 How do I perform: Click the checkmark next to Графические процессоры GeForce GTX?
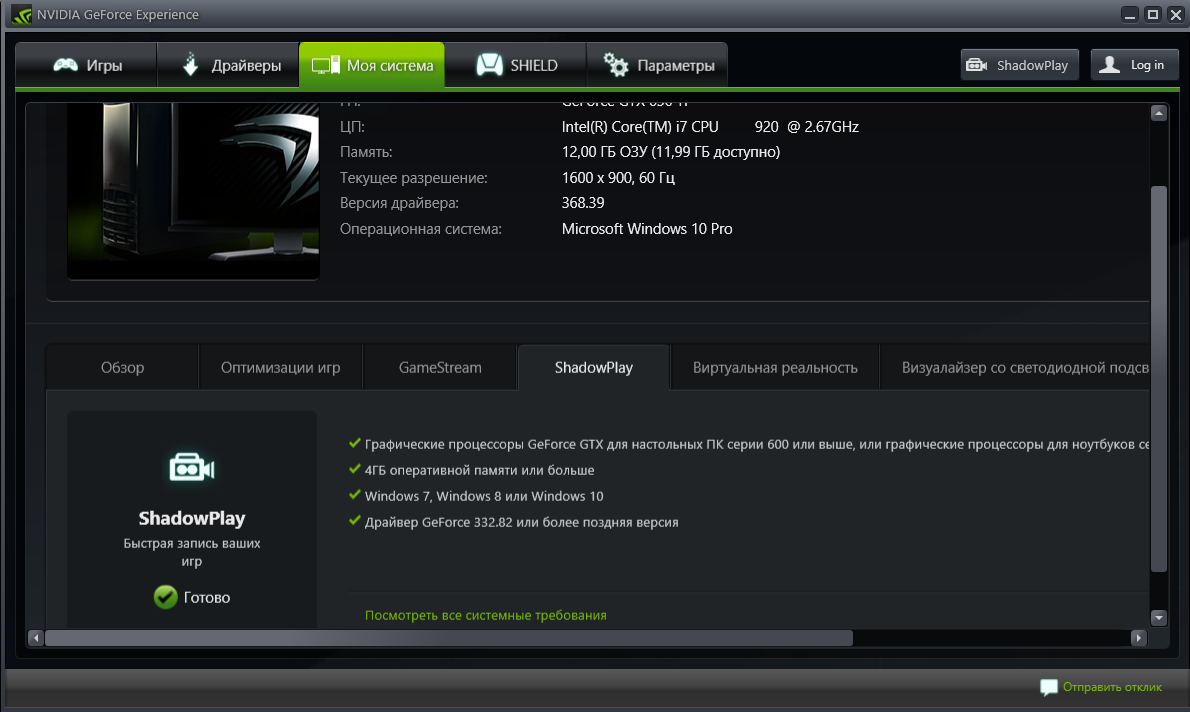pos(354,443)
